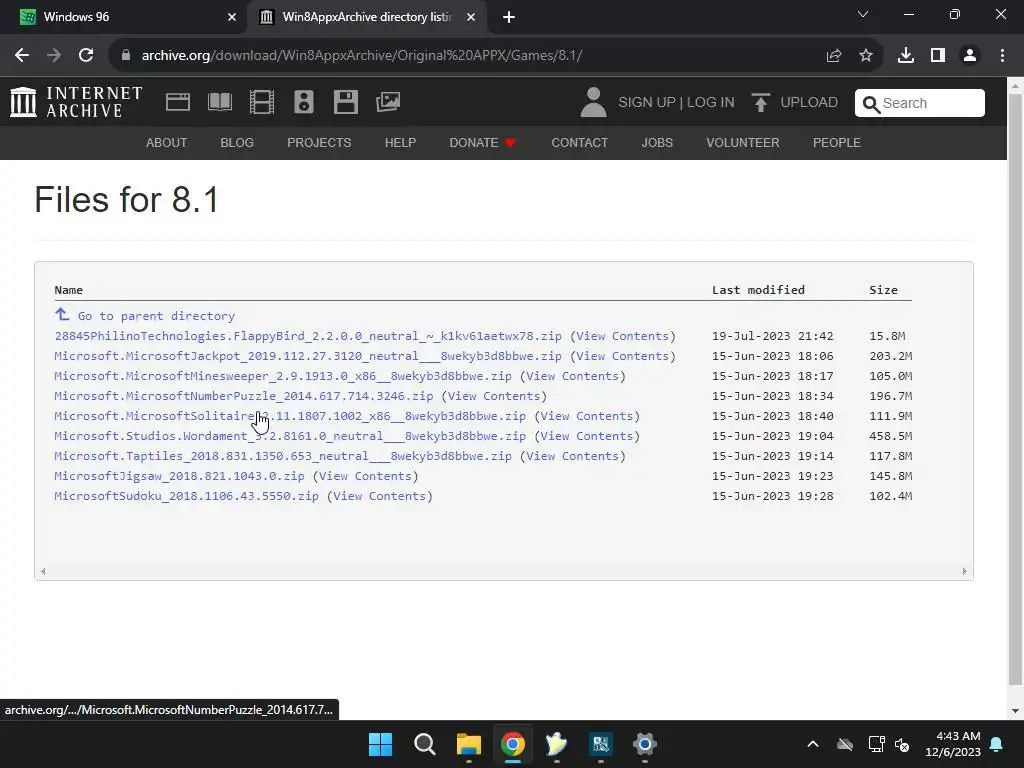The width and height of the screenshot is (1024, 768).
Task: Show hidden tray icons chevron
Action: pyautogui.click(x=812, y=744)
